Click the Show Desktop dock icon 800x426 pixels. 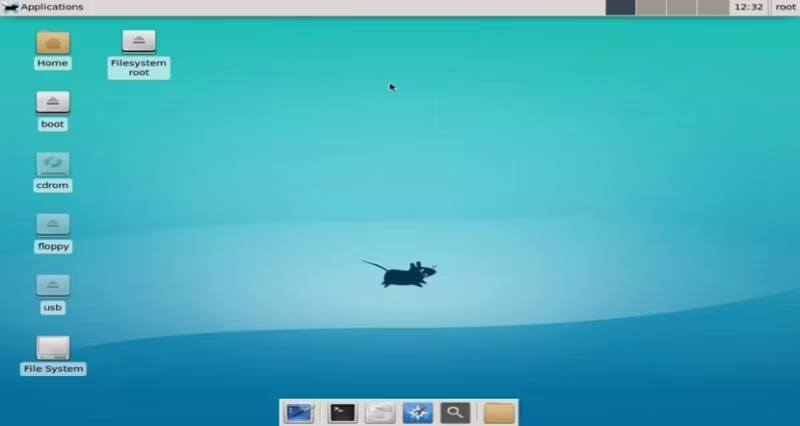(299, 413)
